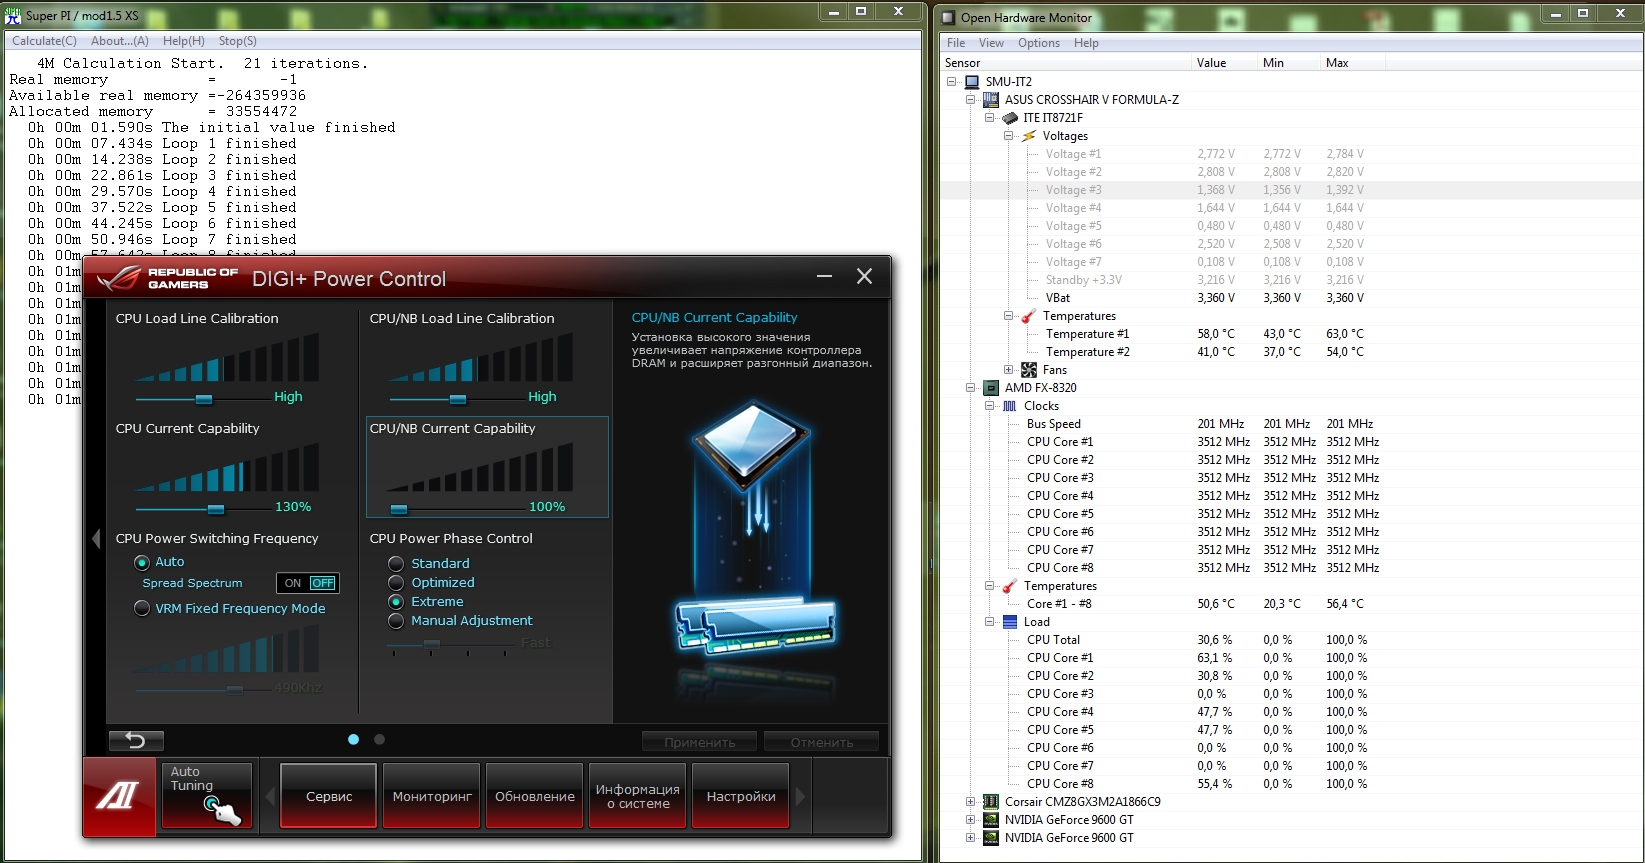Select Standard power phase control
This screenshot has height=863, width=1645.
(x=396, y=564)
